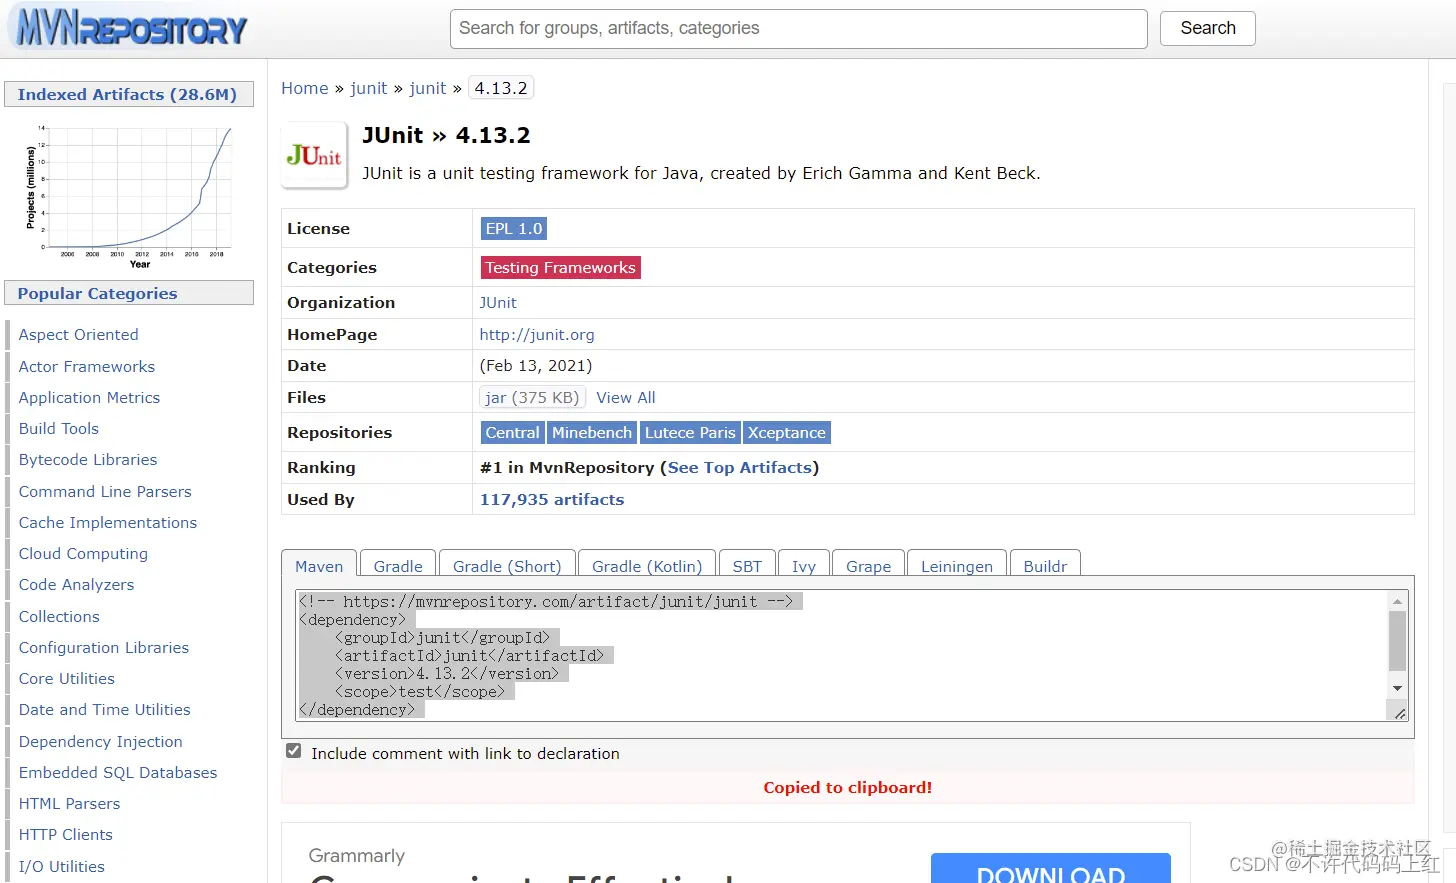This screenshot has width=1456, height=883.
Task: Open the Lutece Paris repository tag
Action: (x=690, y=432)
